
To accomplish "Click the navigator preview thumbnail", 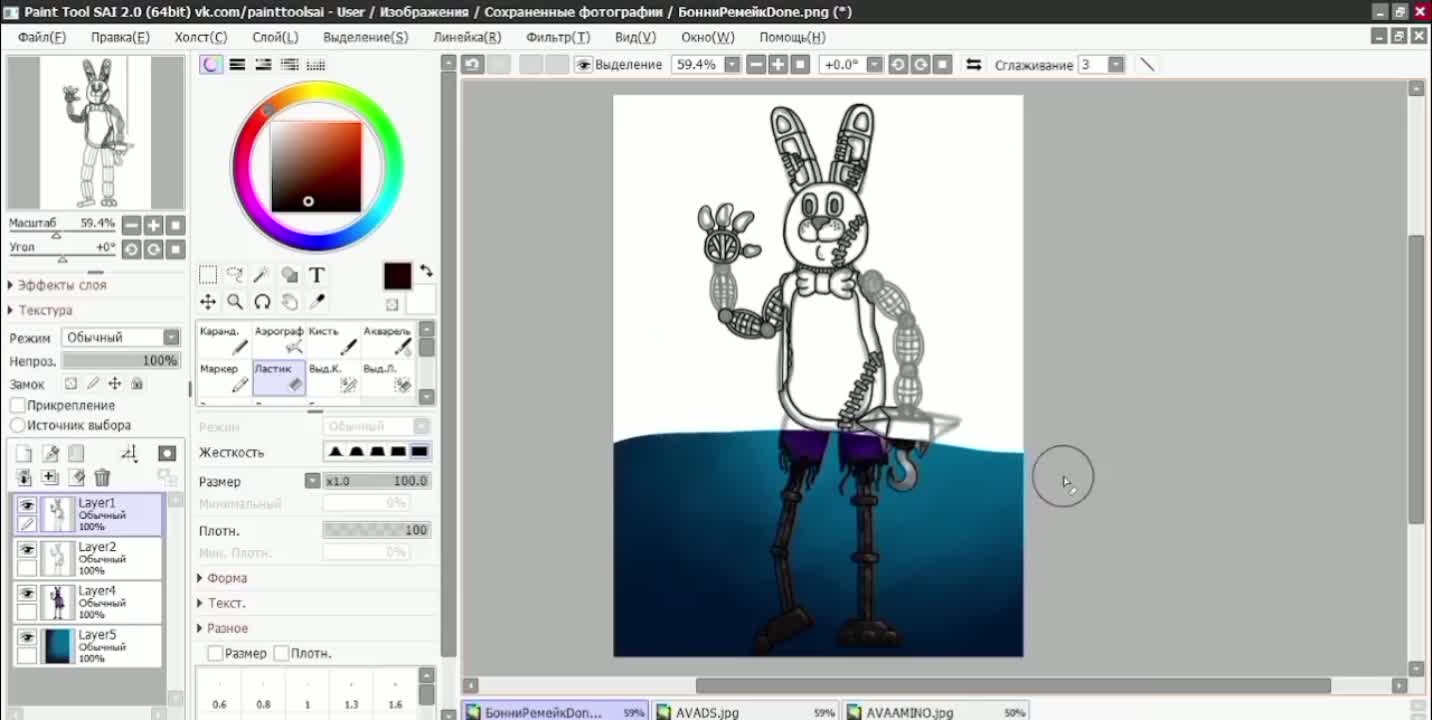I will [96, 132].
